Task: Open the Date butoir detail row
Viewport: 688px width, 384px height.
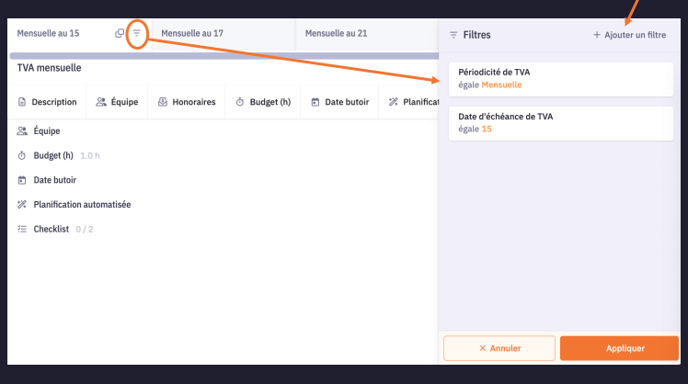Action: point(47,180)
